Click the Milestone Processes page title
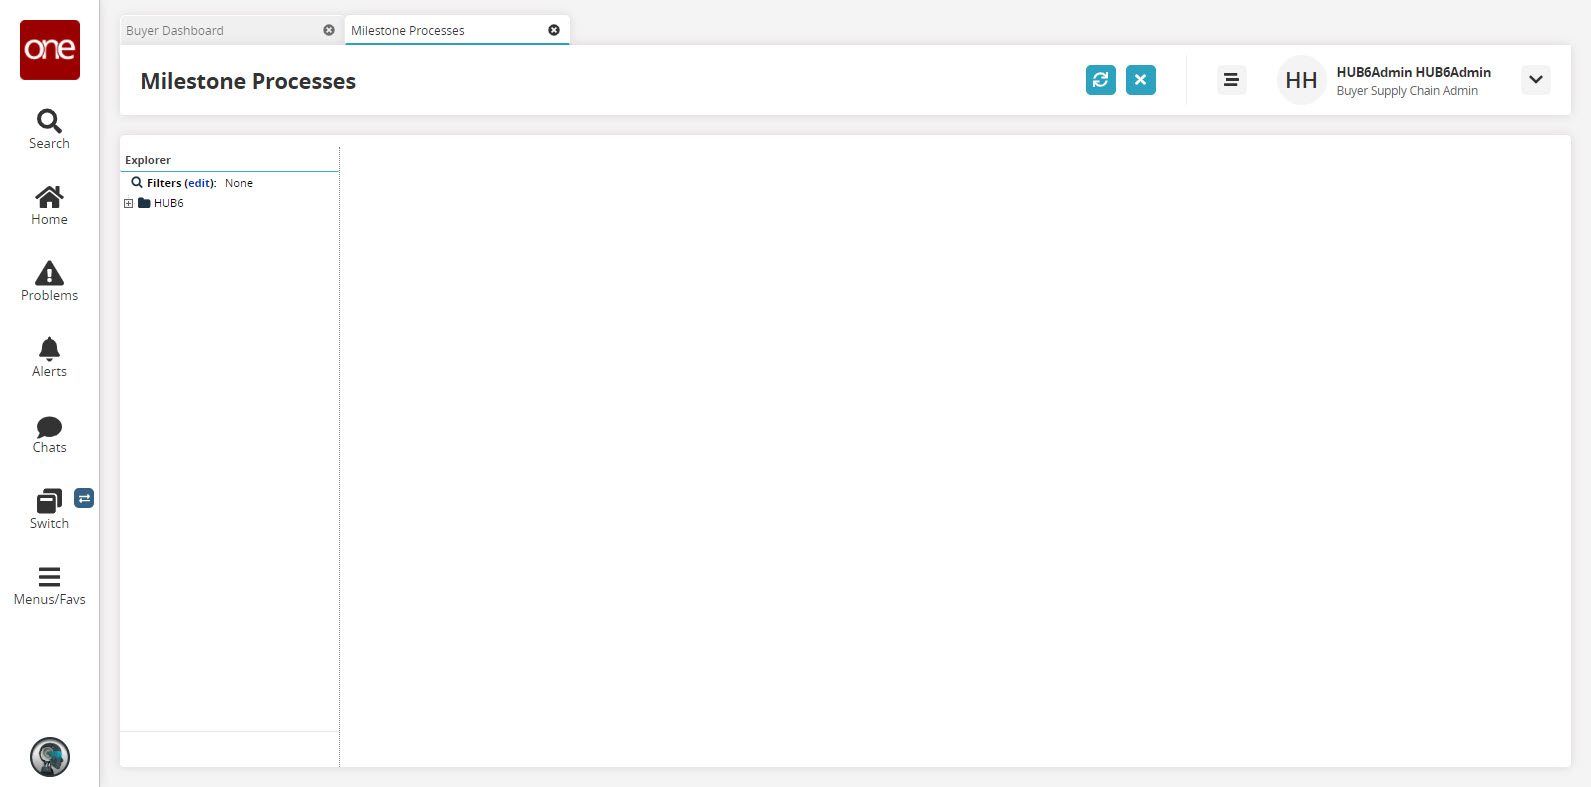The image size is (1591, 787). (248, 81)
